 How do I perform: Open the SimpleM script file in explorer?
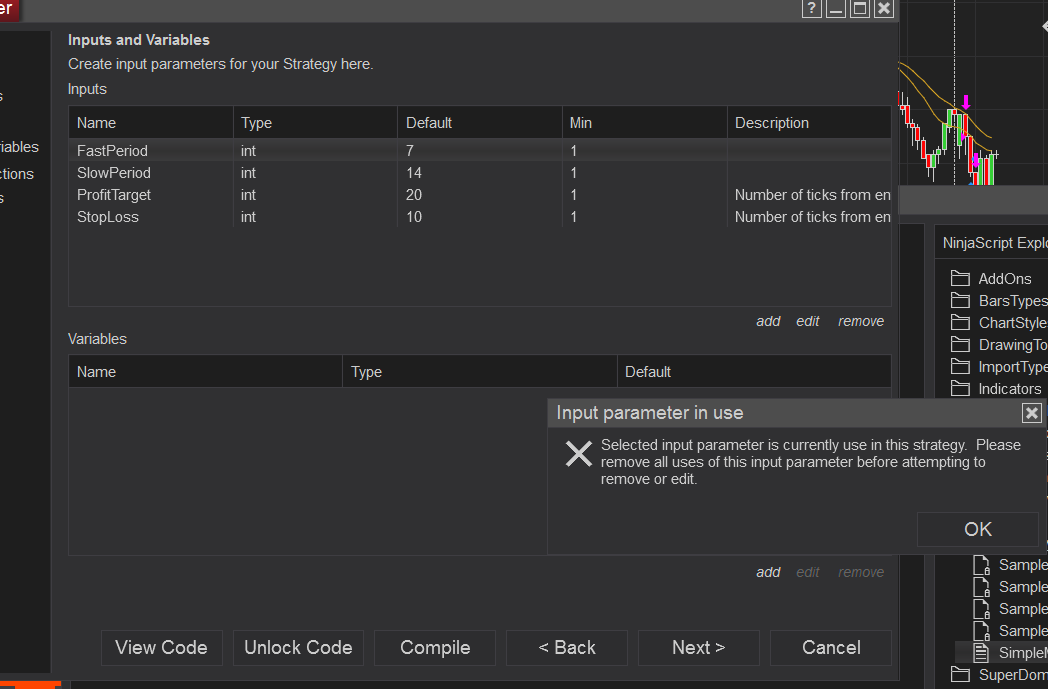(x=1021, y=653)
